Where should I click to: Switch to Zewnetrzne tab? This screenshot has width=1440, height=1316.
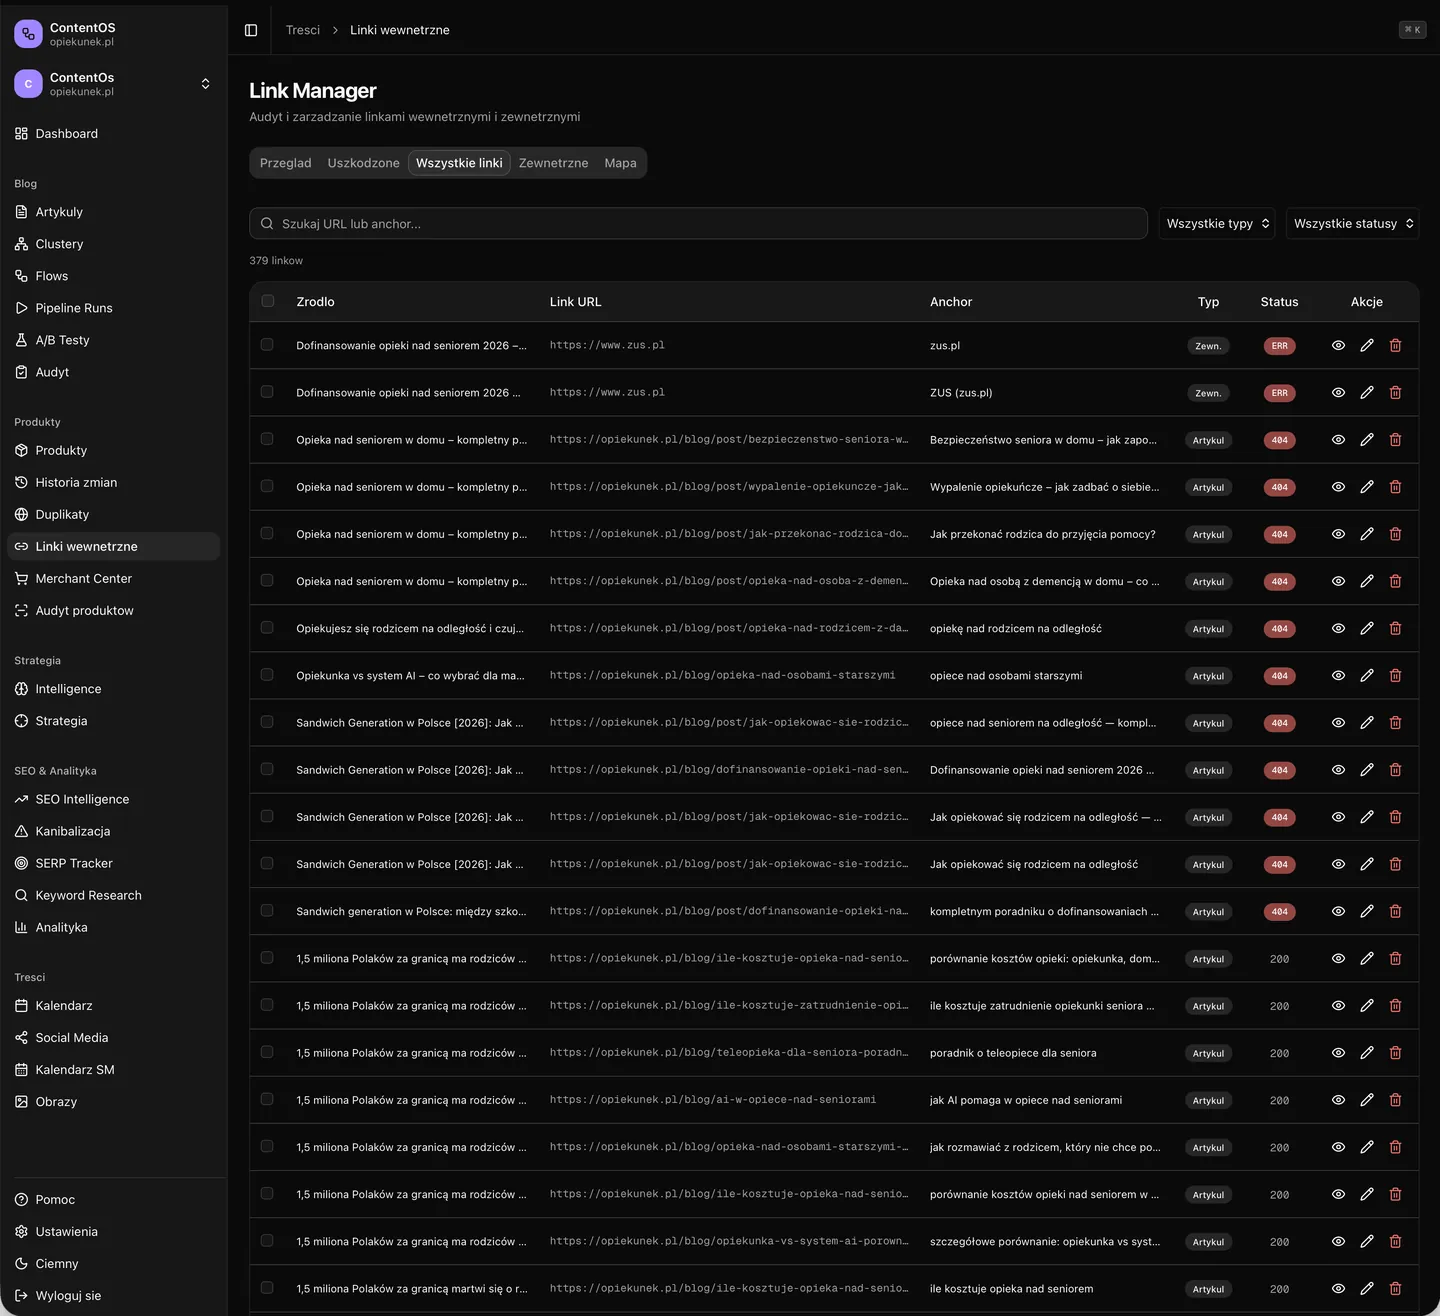tap(553, 163)
